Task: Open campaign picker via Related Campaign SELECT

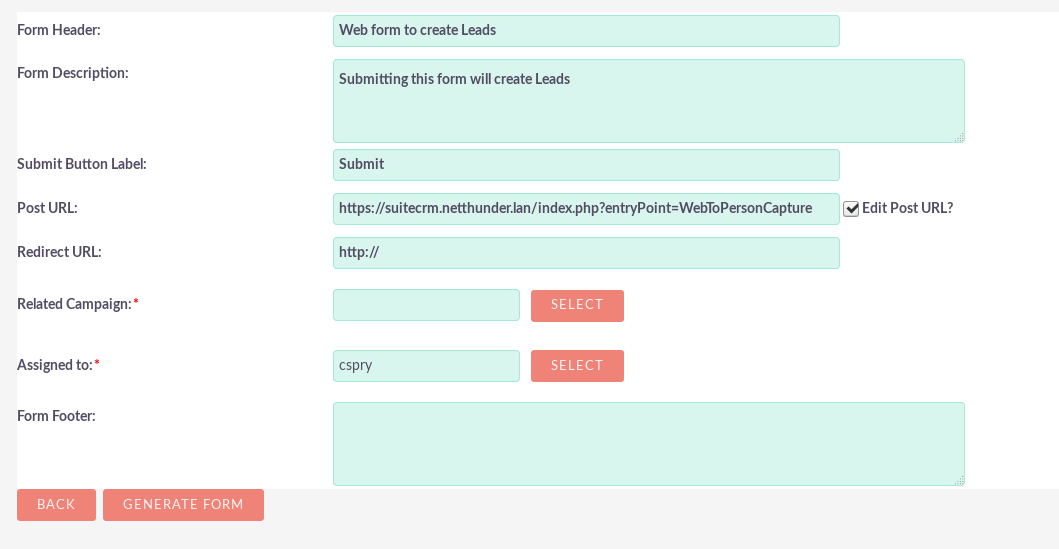Action: tap(577, 306)
